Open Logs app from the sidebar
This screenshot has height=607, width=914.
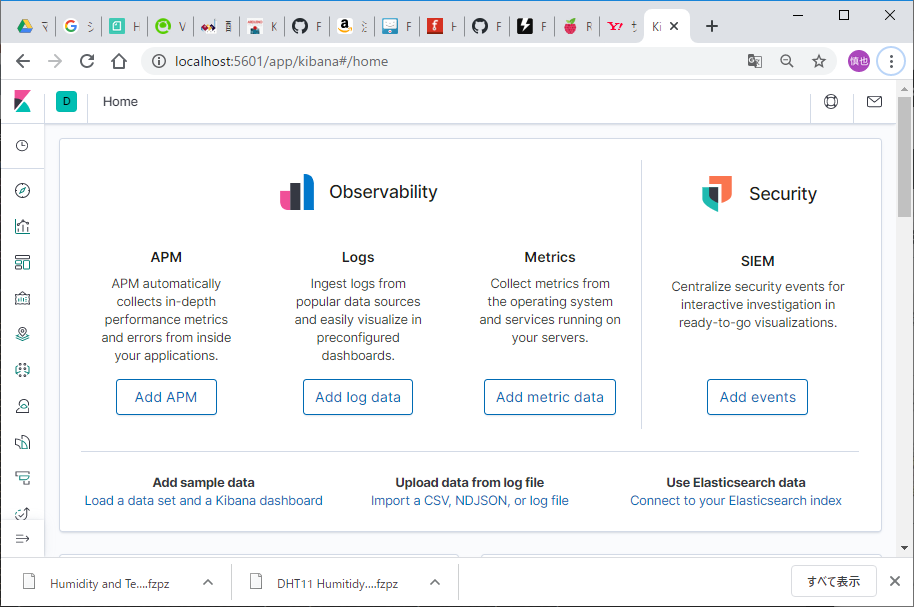(x=22, y=442)
